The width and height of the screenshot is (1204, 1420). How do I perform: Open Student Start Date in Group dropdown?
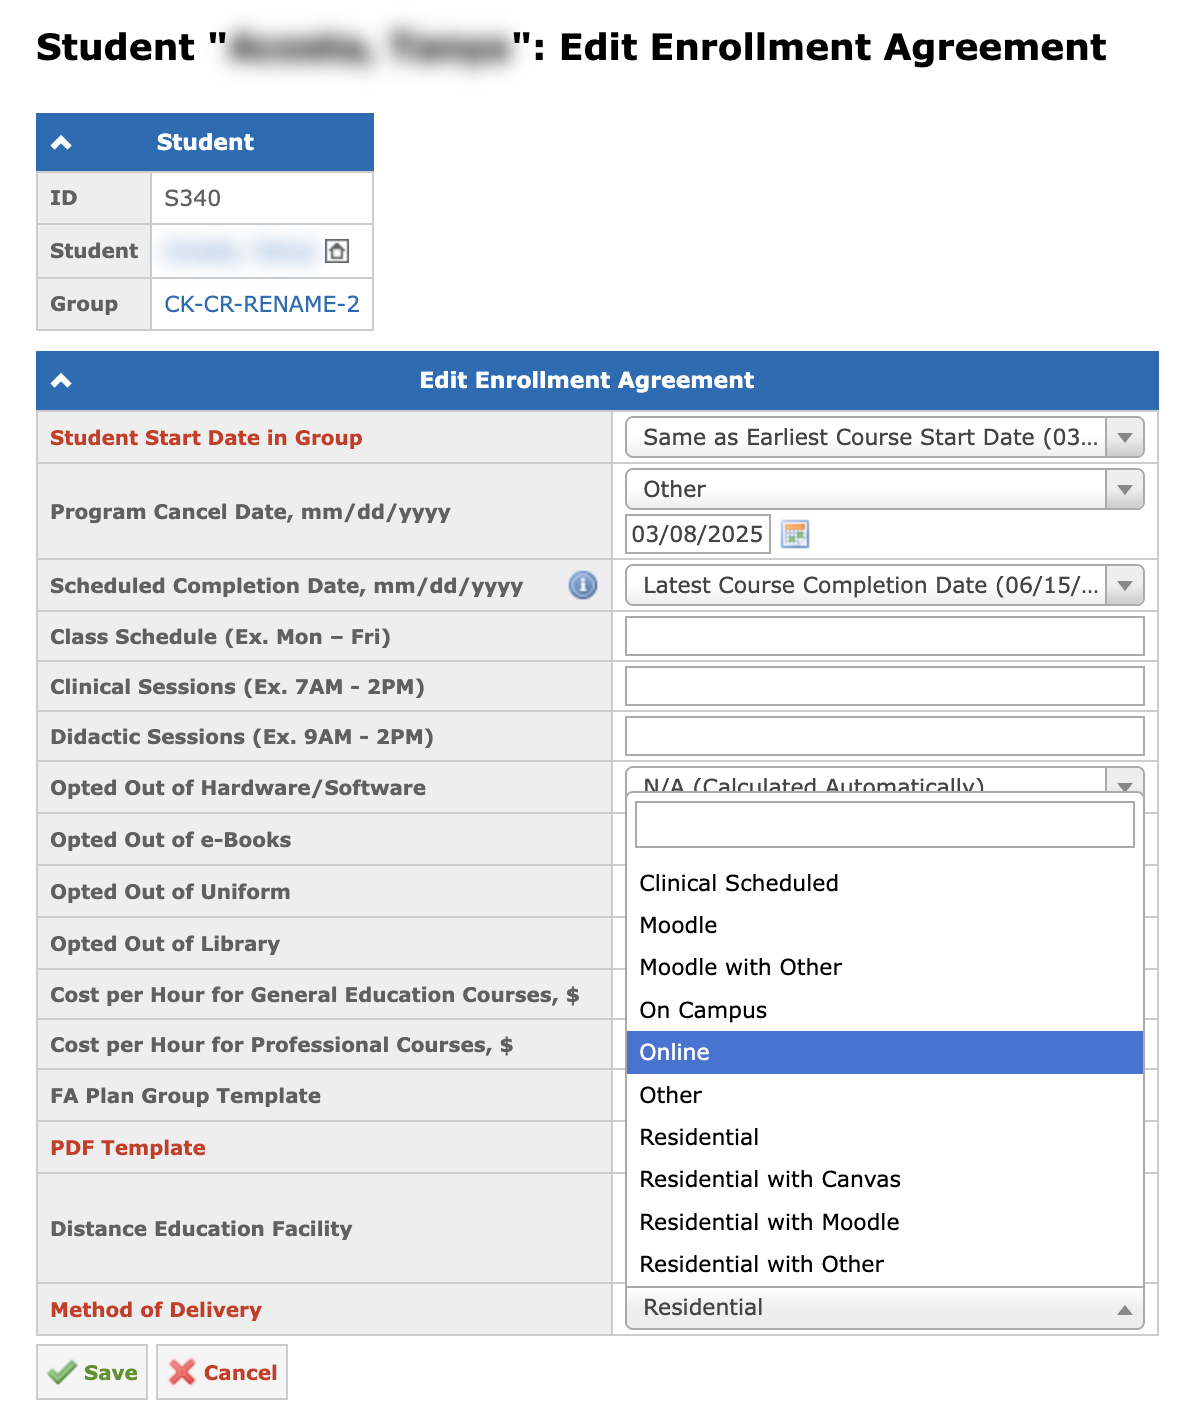(x=885, y=437)
